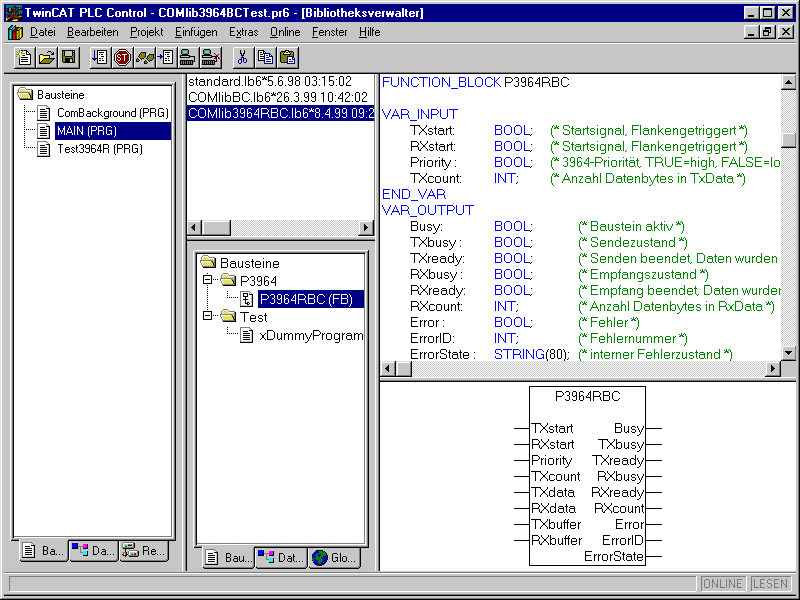Screen dimensions: 800x600
Task: Open the Einfügen menu
Action: click(x=196, y=32)
